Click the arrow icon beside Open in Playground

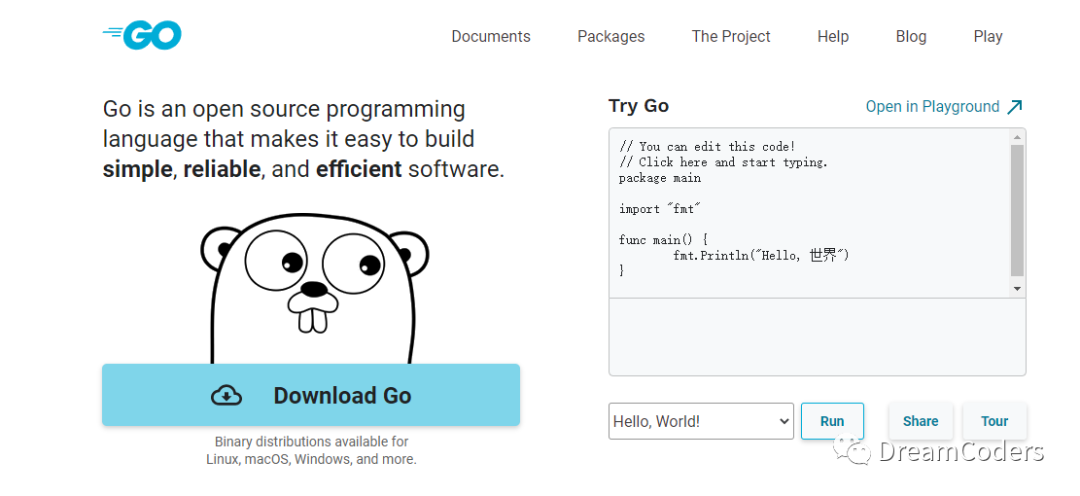point(1015,107)
